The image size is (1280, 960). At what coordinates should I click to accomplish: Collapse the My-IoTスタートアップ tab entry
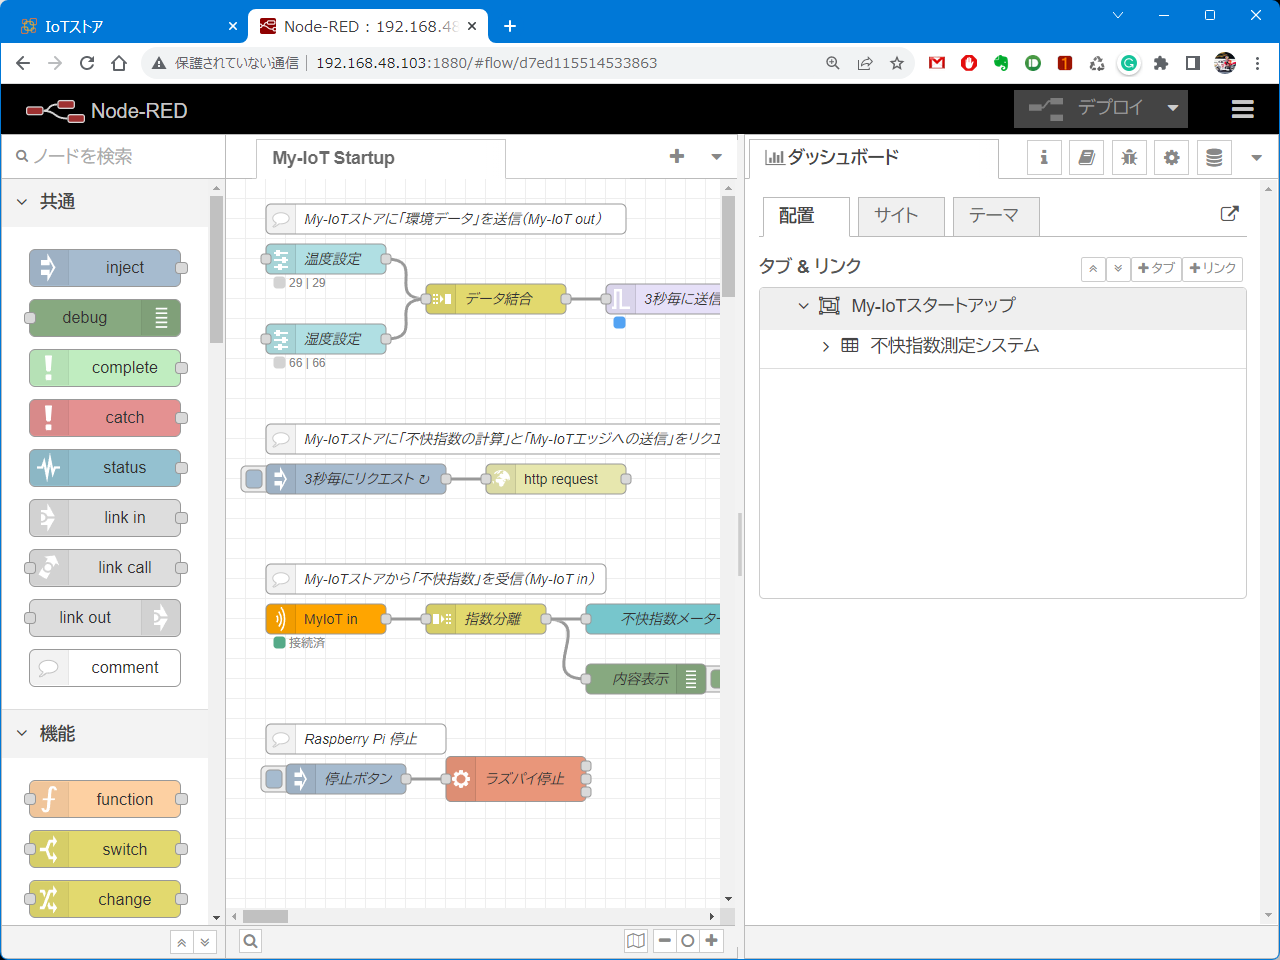[803, 306]
